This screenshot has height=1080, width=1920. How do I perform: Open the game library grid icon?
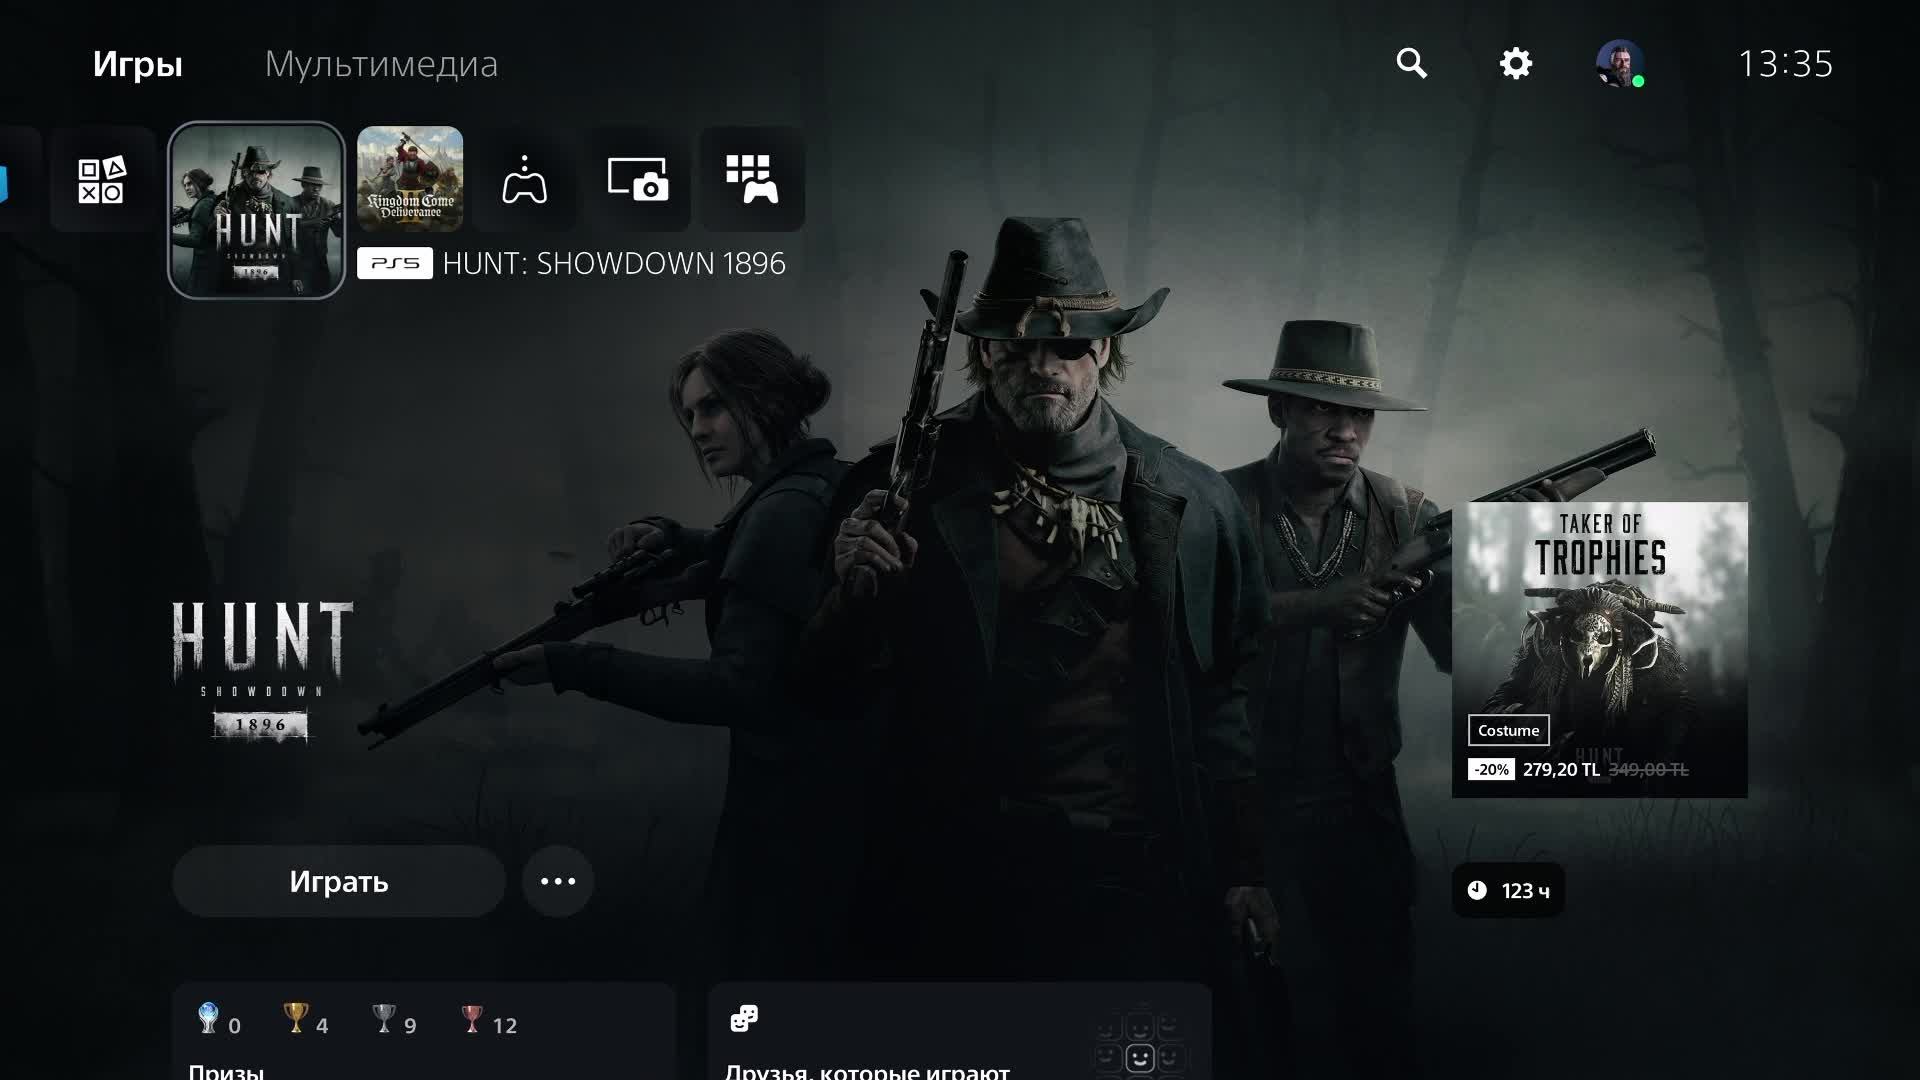[x=752, y=180]
